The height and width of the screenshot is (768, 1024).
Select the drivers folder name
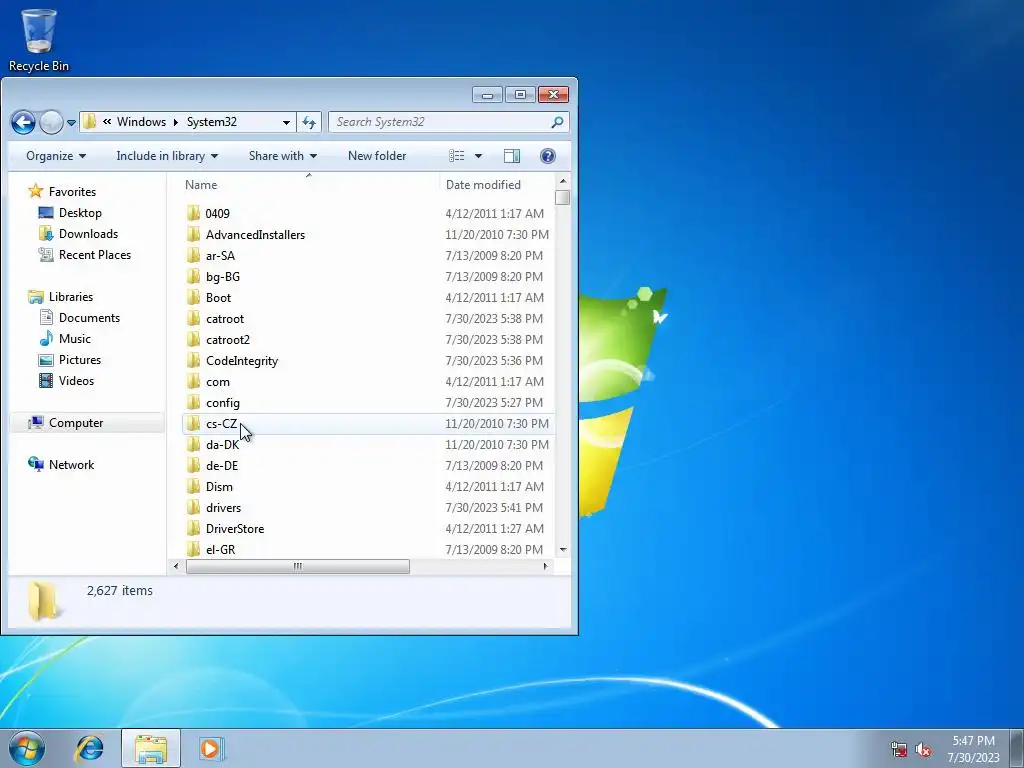pos(223,507)
